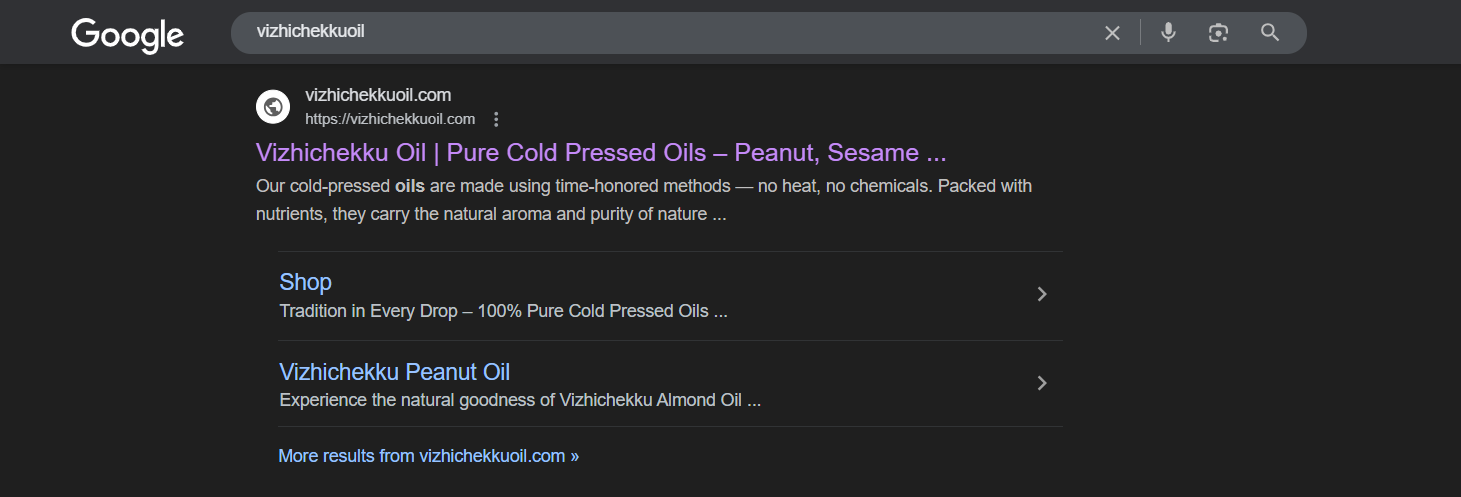Select the Vizhichekku Almond Oil description text
Screen dimensions: 1461x497
point(520,401)
